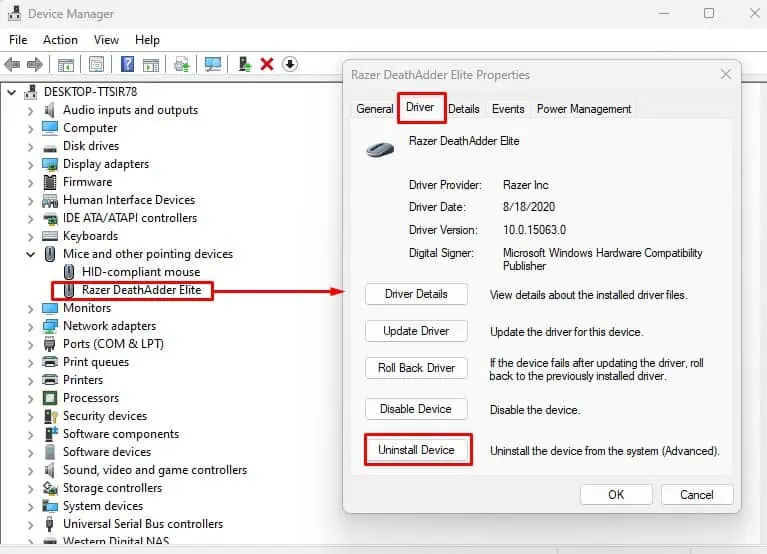
Task: Switch to the Events tab
Action: click(508, 109)
